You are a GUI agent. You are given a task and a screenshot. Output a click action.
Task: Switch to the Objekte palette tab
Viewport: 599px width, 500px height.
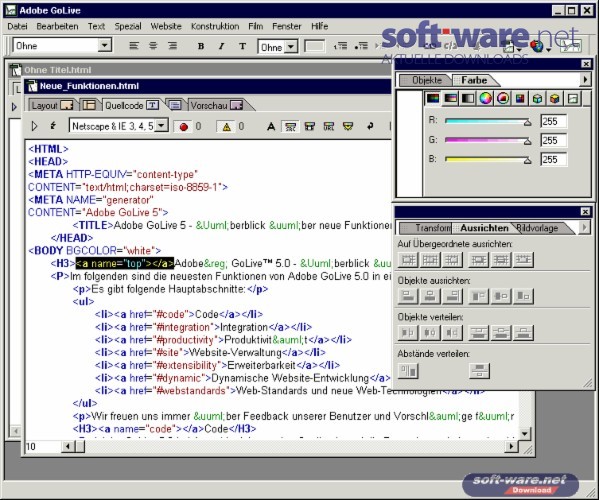(426, 80)
